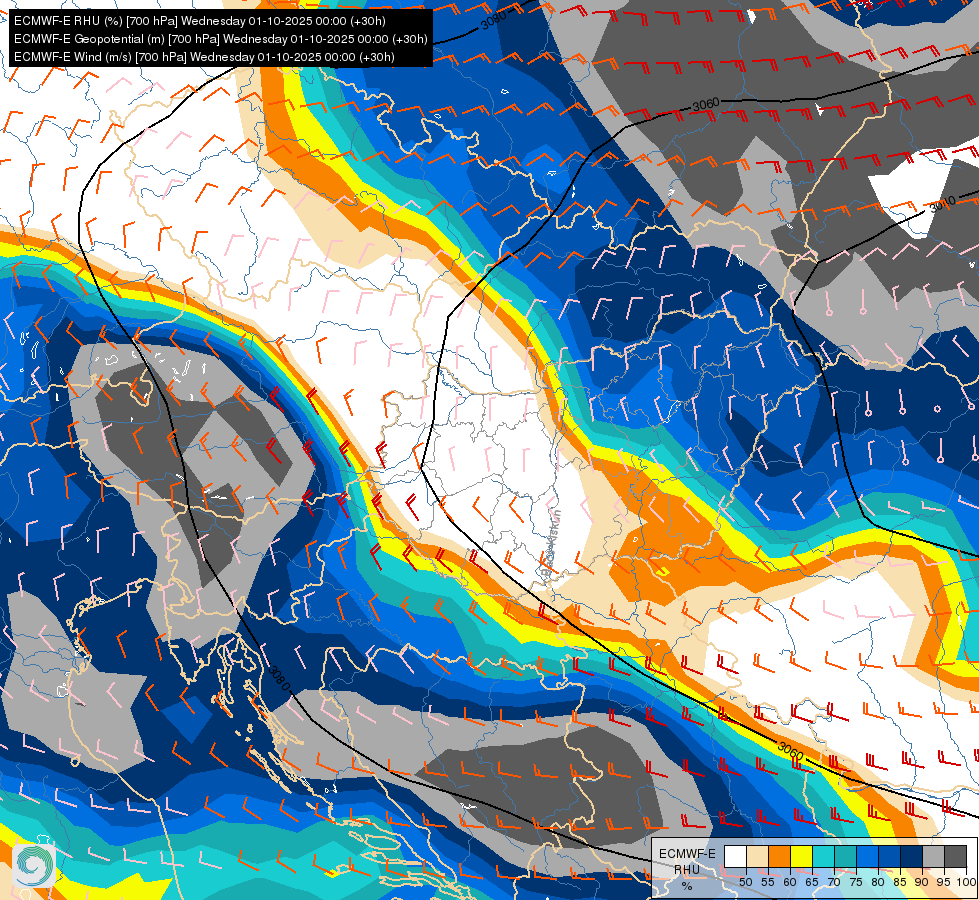Click the '3060' contour label near the bottom right
The height and width of the screenshot is (900, 979).
[x=790, y=751]
